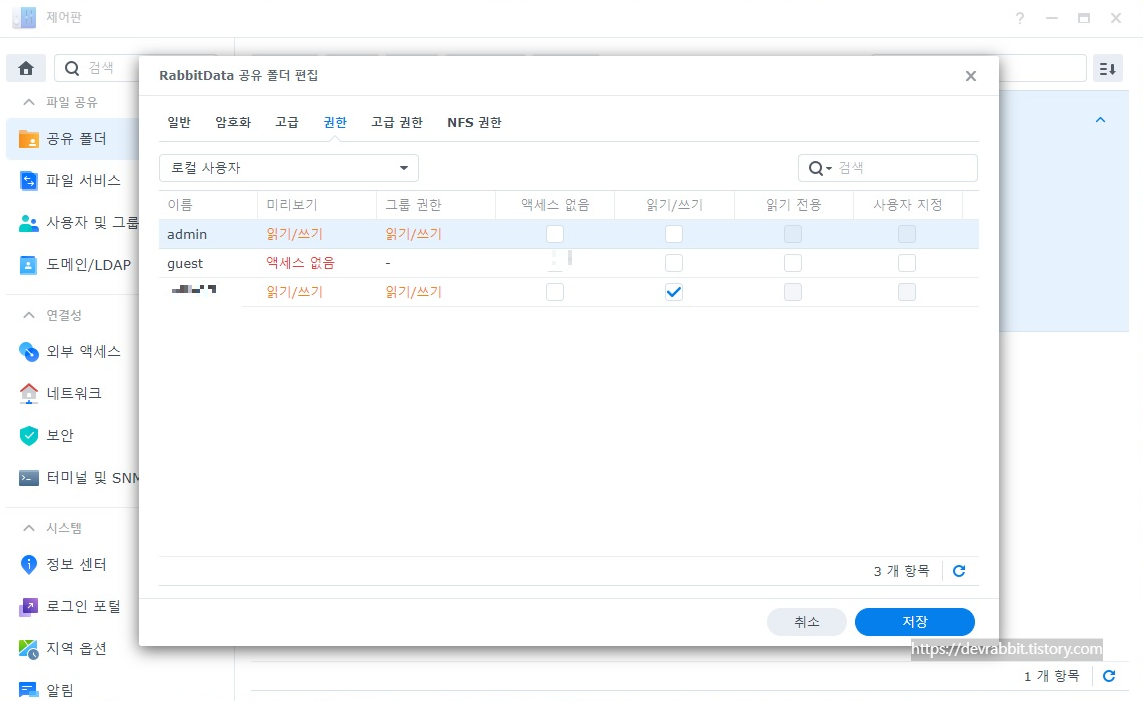Open Terminal & SNMP (터미널 및 SNMP) icon

(x=28, y=477)
